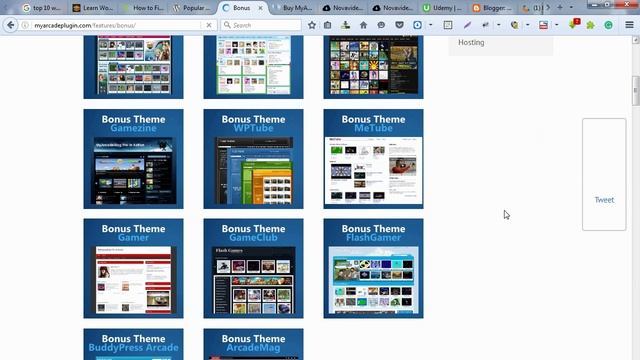
Task: Open the Bonus Theme Gamezine thumbnail
Action: [133, 159]
